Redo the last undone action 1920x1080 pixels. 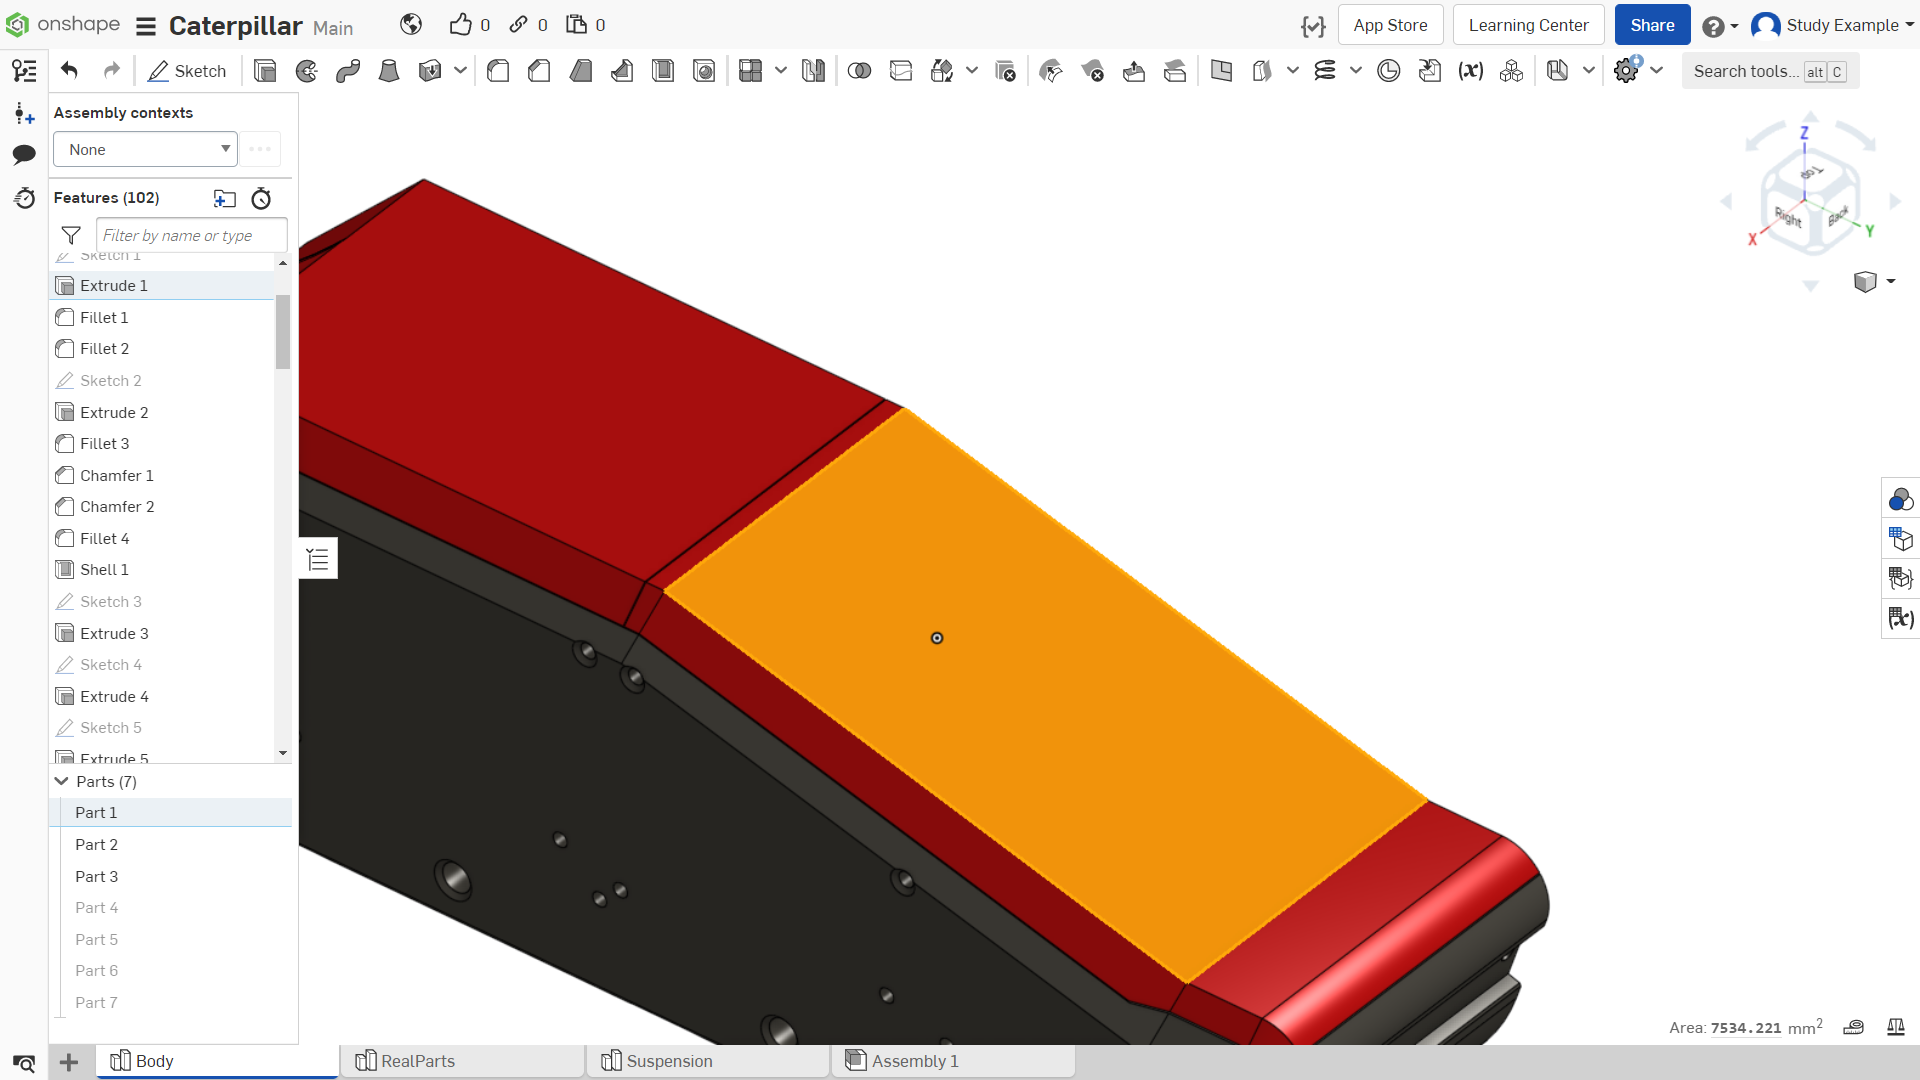coord(112,71)
